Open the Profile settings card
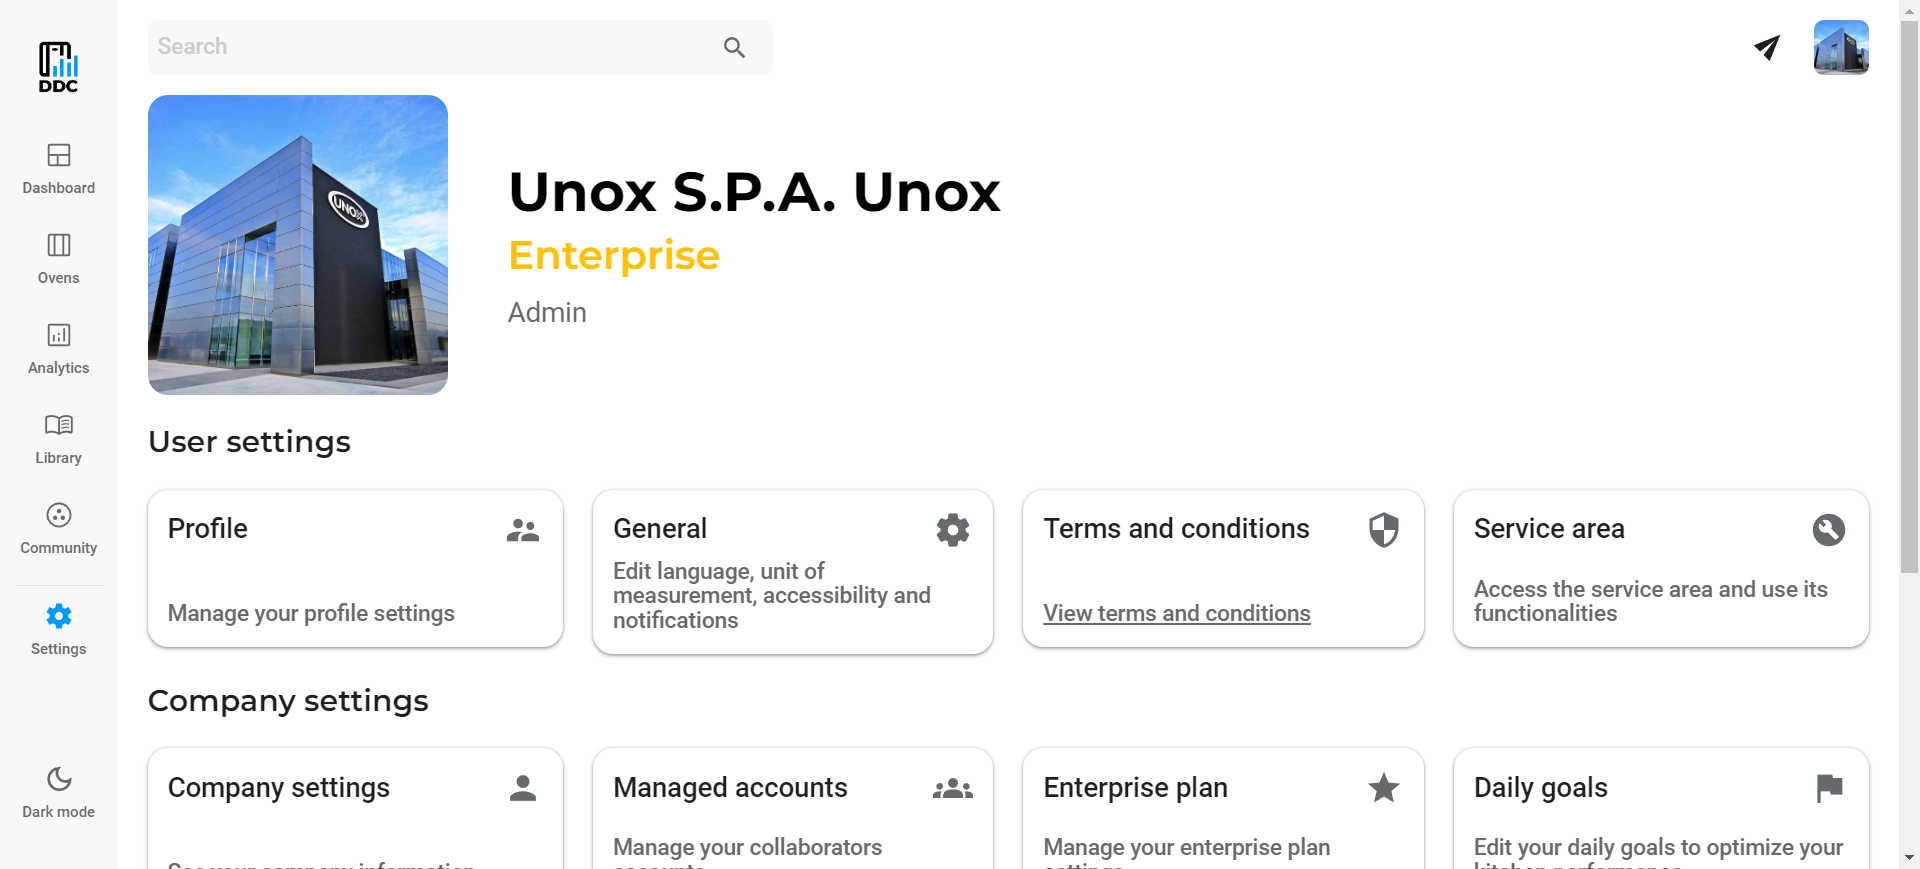1920x869 pixels. (355, 568)
